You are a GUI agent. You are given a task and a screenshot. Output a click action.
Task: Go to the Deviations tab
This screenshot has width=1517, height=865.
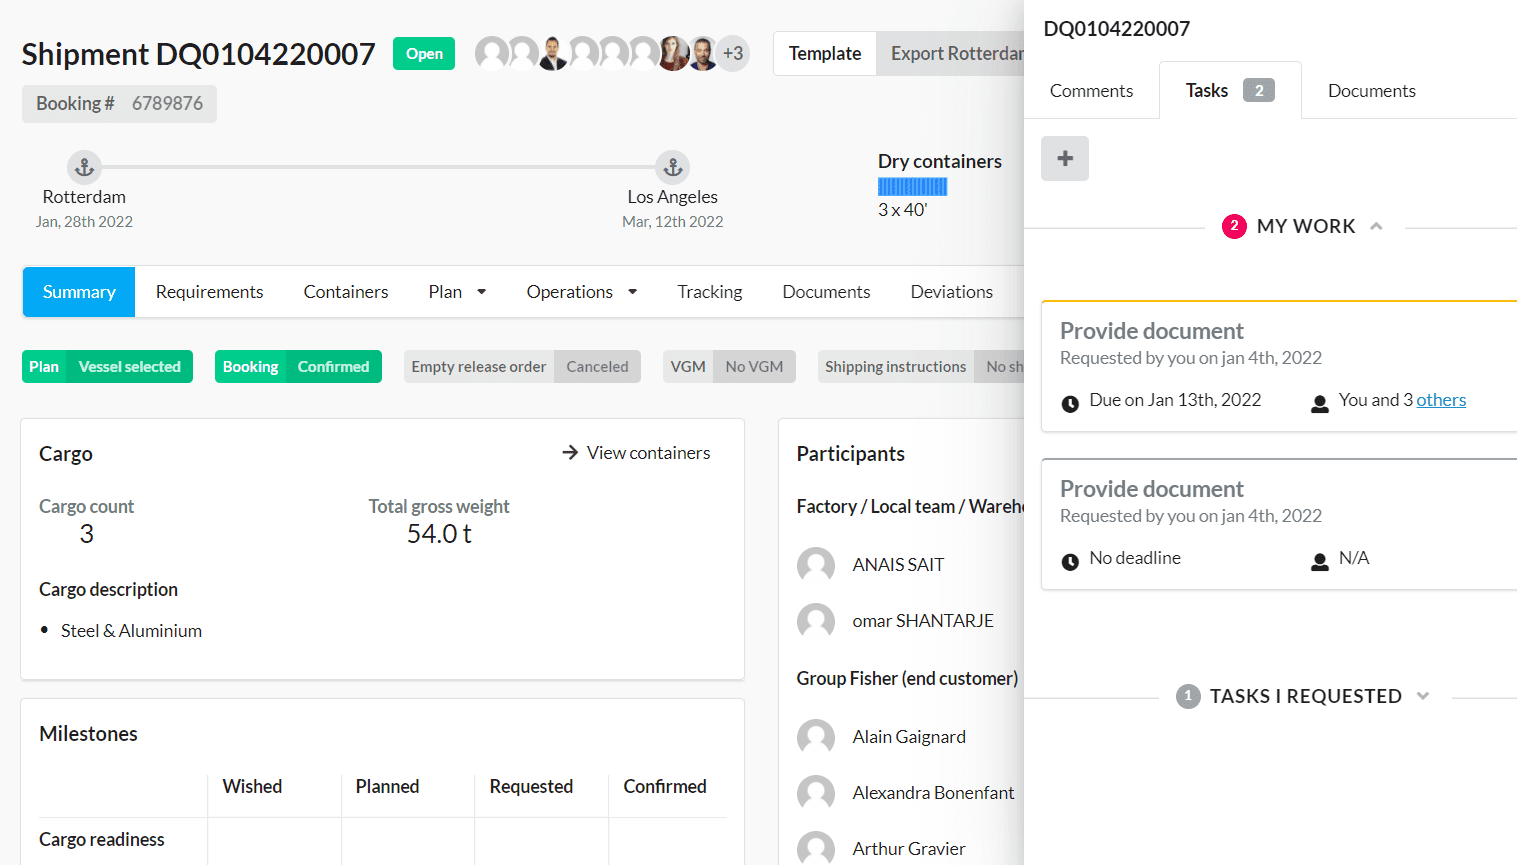tap(951, 292)
